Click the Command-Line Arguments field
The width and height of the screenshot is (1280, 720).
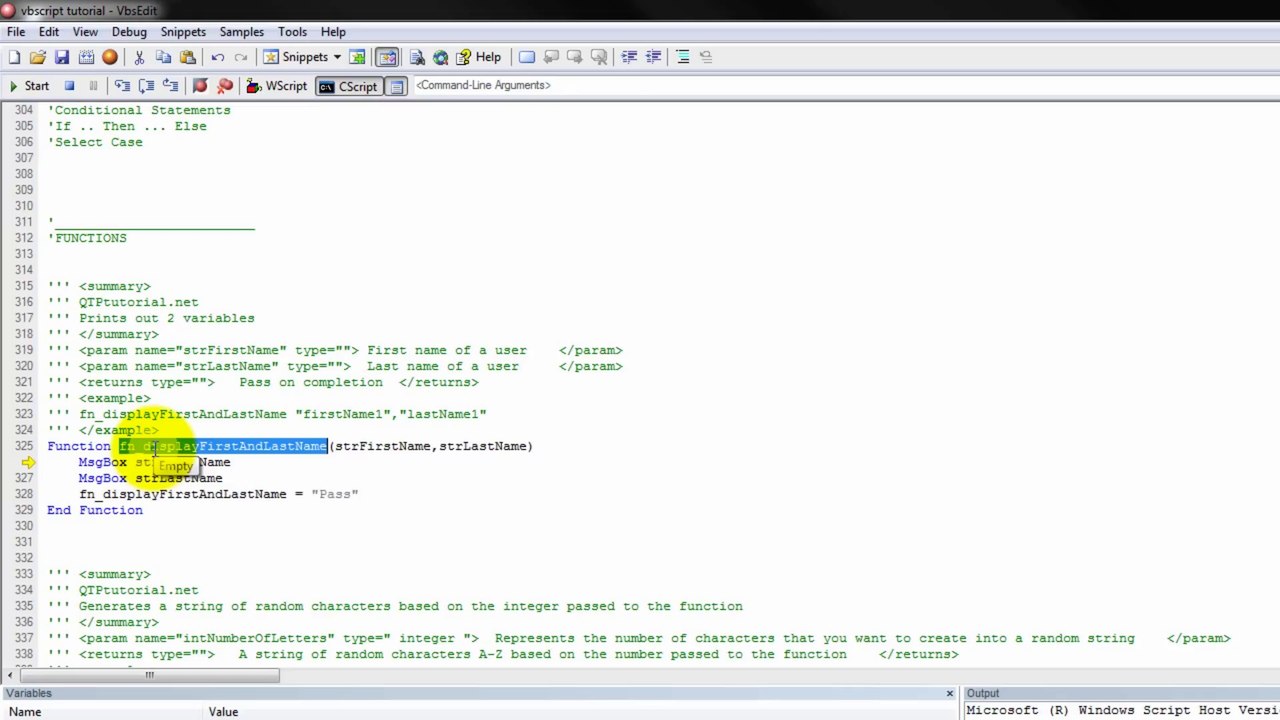[x=483, y=85]
